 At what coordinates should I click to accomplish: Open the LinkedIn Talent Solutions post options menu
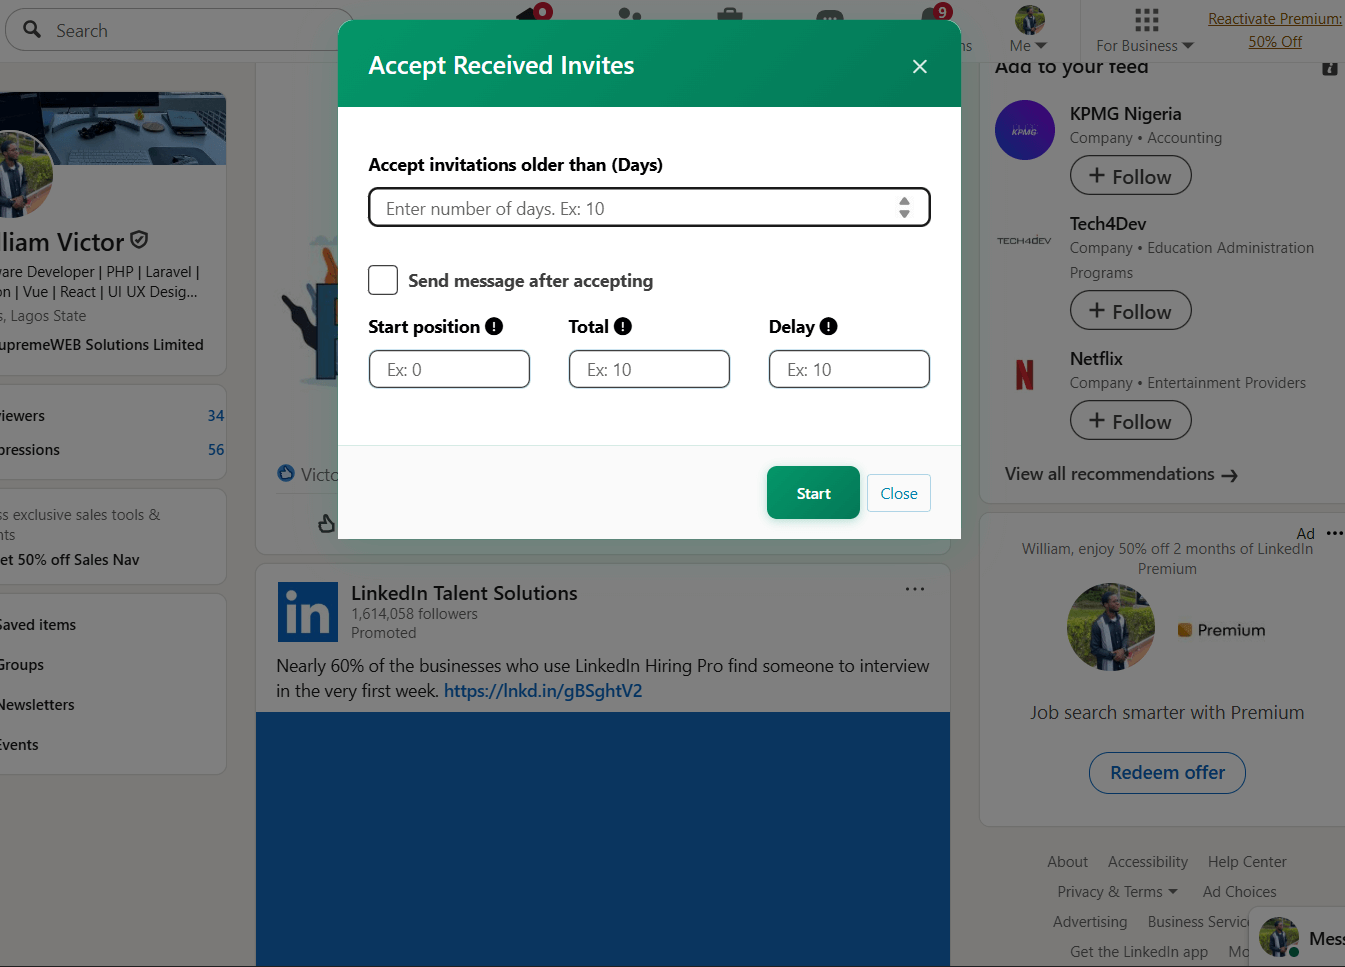click(914, 590)
